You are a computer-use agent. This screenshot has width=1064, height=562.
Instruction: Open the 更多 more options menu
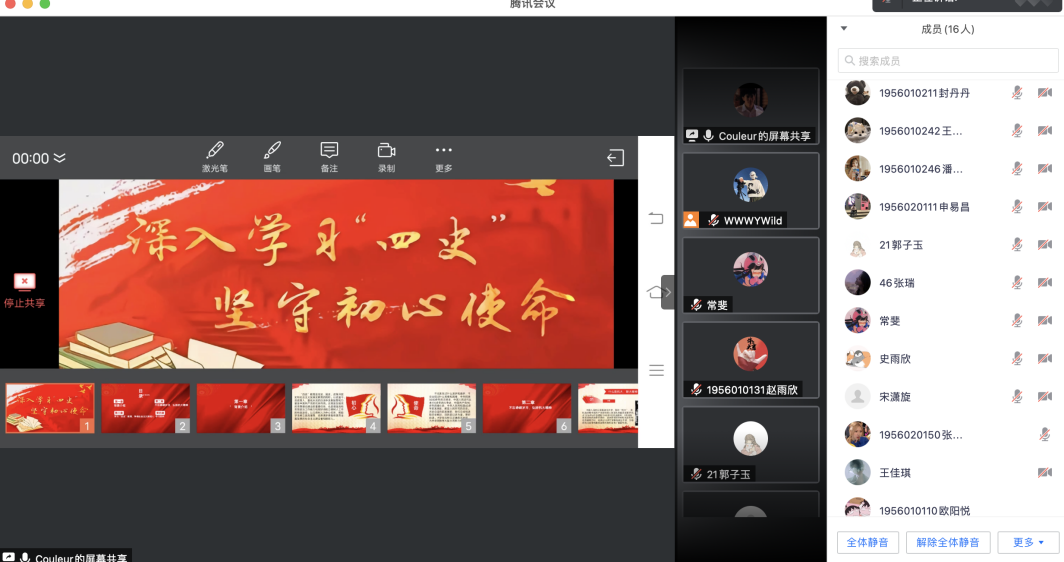tap(444, 156)
